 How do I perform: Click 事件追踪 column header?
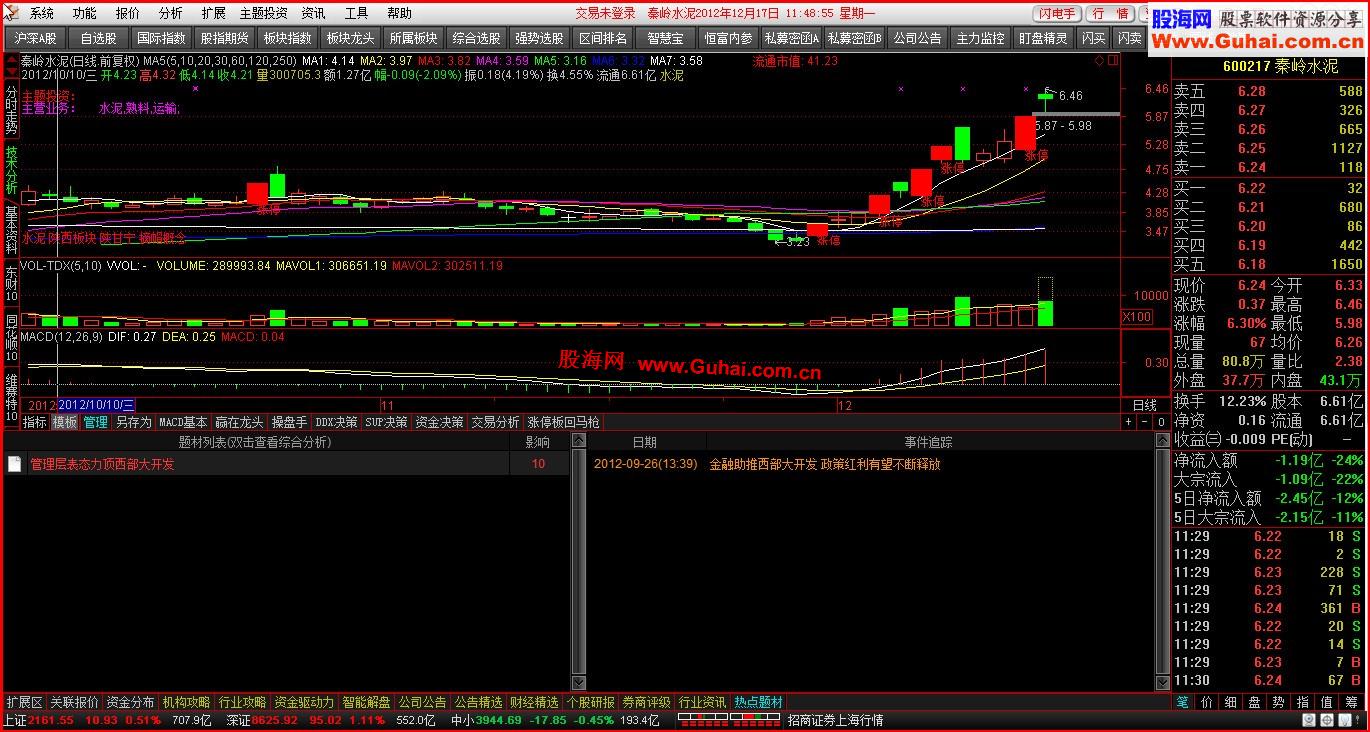[928, 442]
